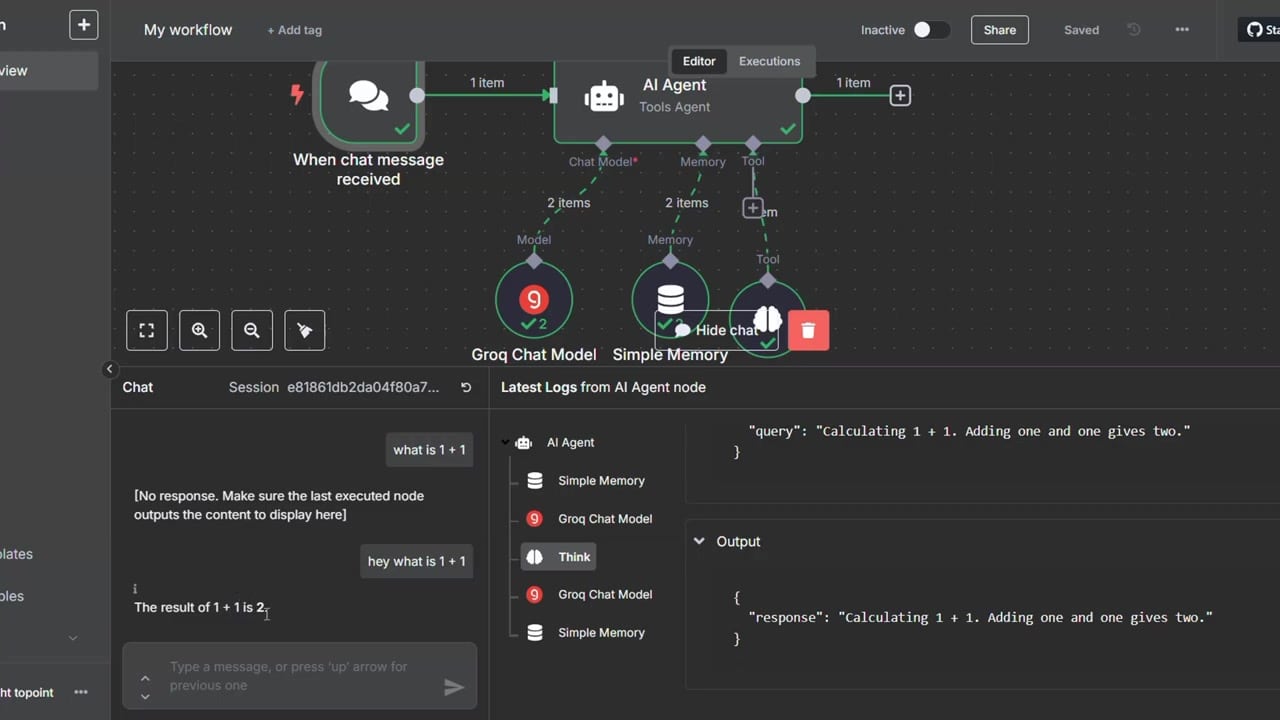This screenshot has height=720, width=1280.
Task: Select the AI Agent node robot icon
Action: point(604,96)
